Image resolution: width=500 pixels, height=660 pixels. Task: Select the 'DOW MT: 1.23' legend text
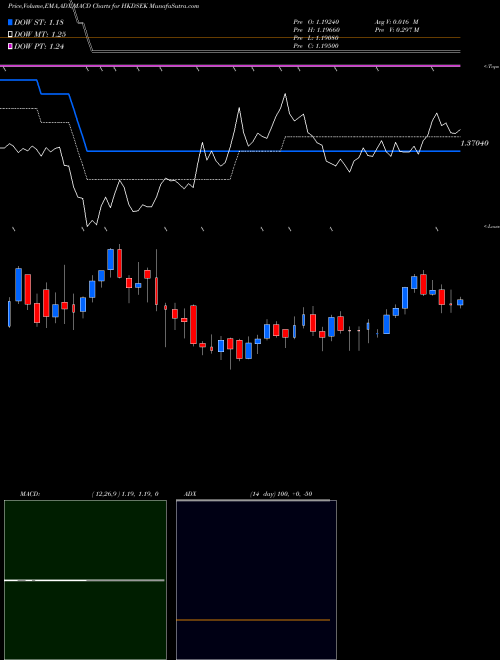coord(40,35)
